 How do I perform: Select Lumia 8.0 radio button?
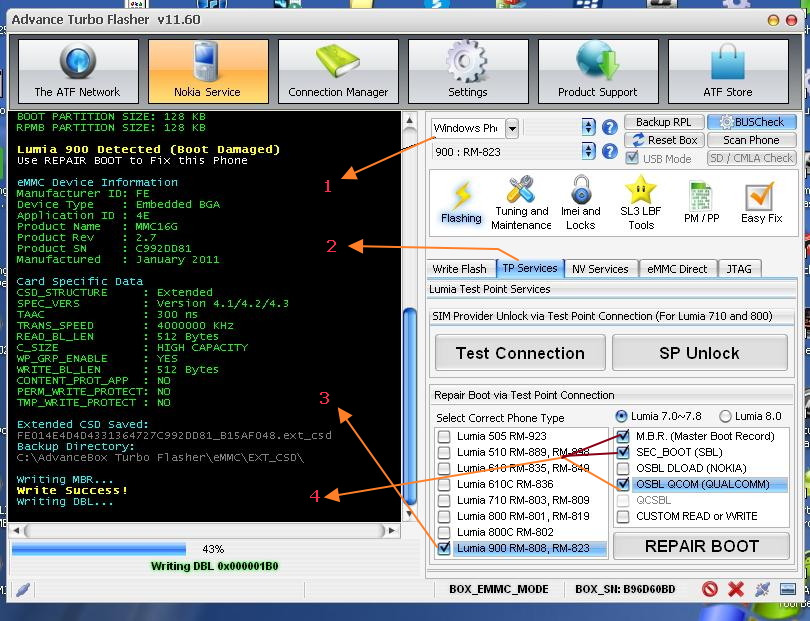point(725,416)
